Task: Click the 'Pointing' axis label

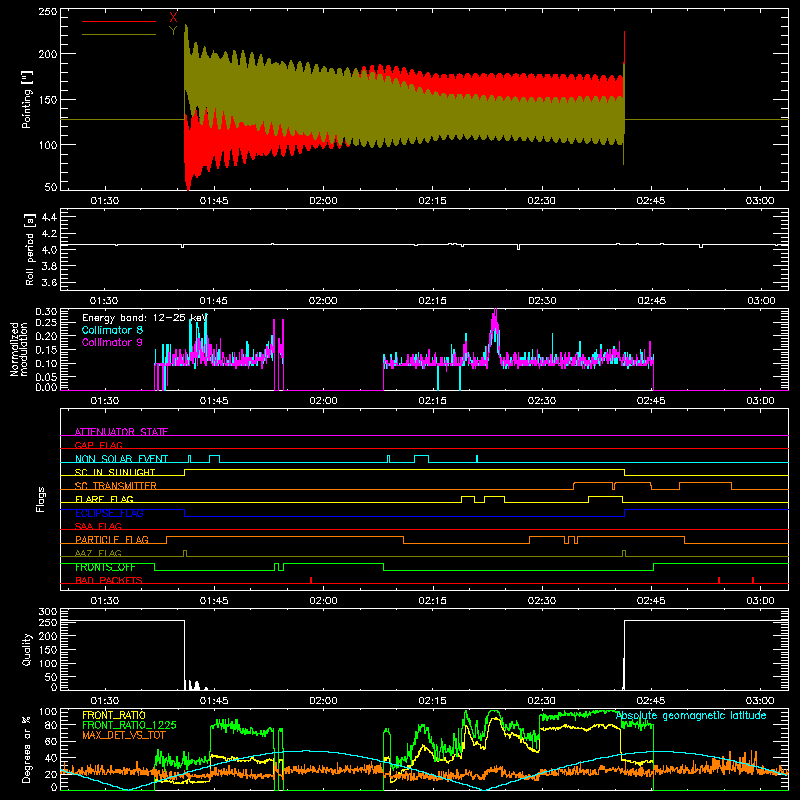Action: pyautogui.click(x=27, y=99)
